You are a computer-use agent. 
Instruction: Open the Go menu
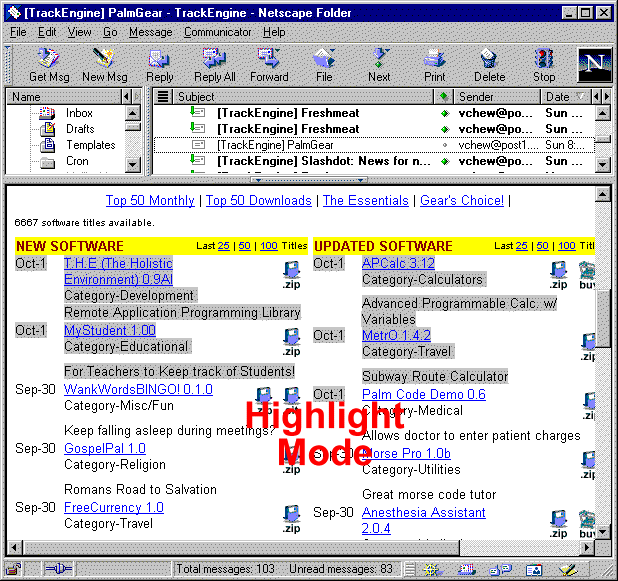pyautogui.click(x=110, y=32)
